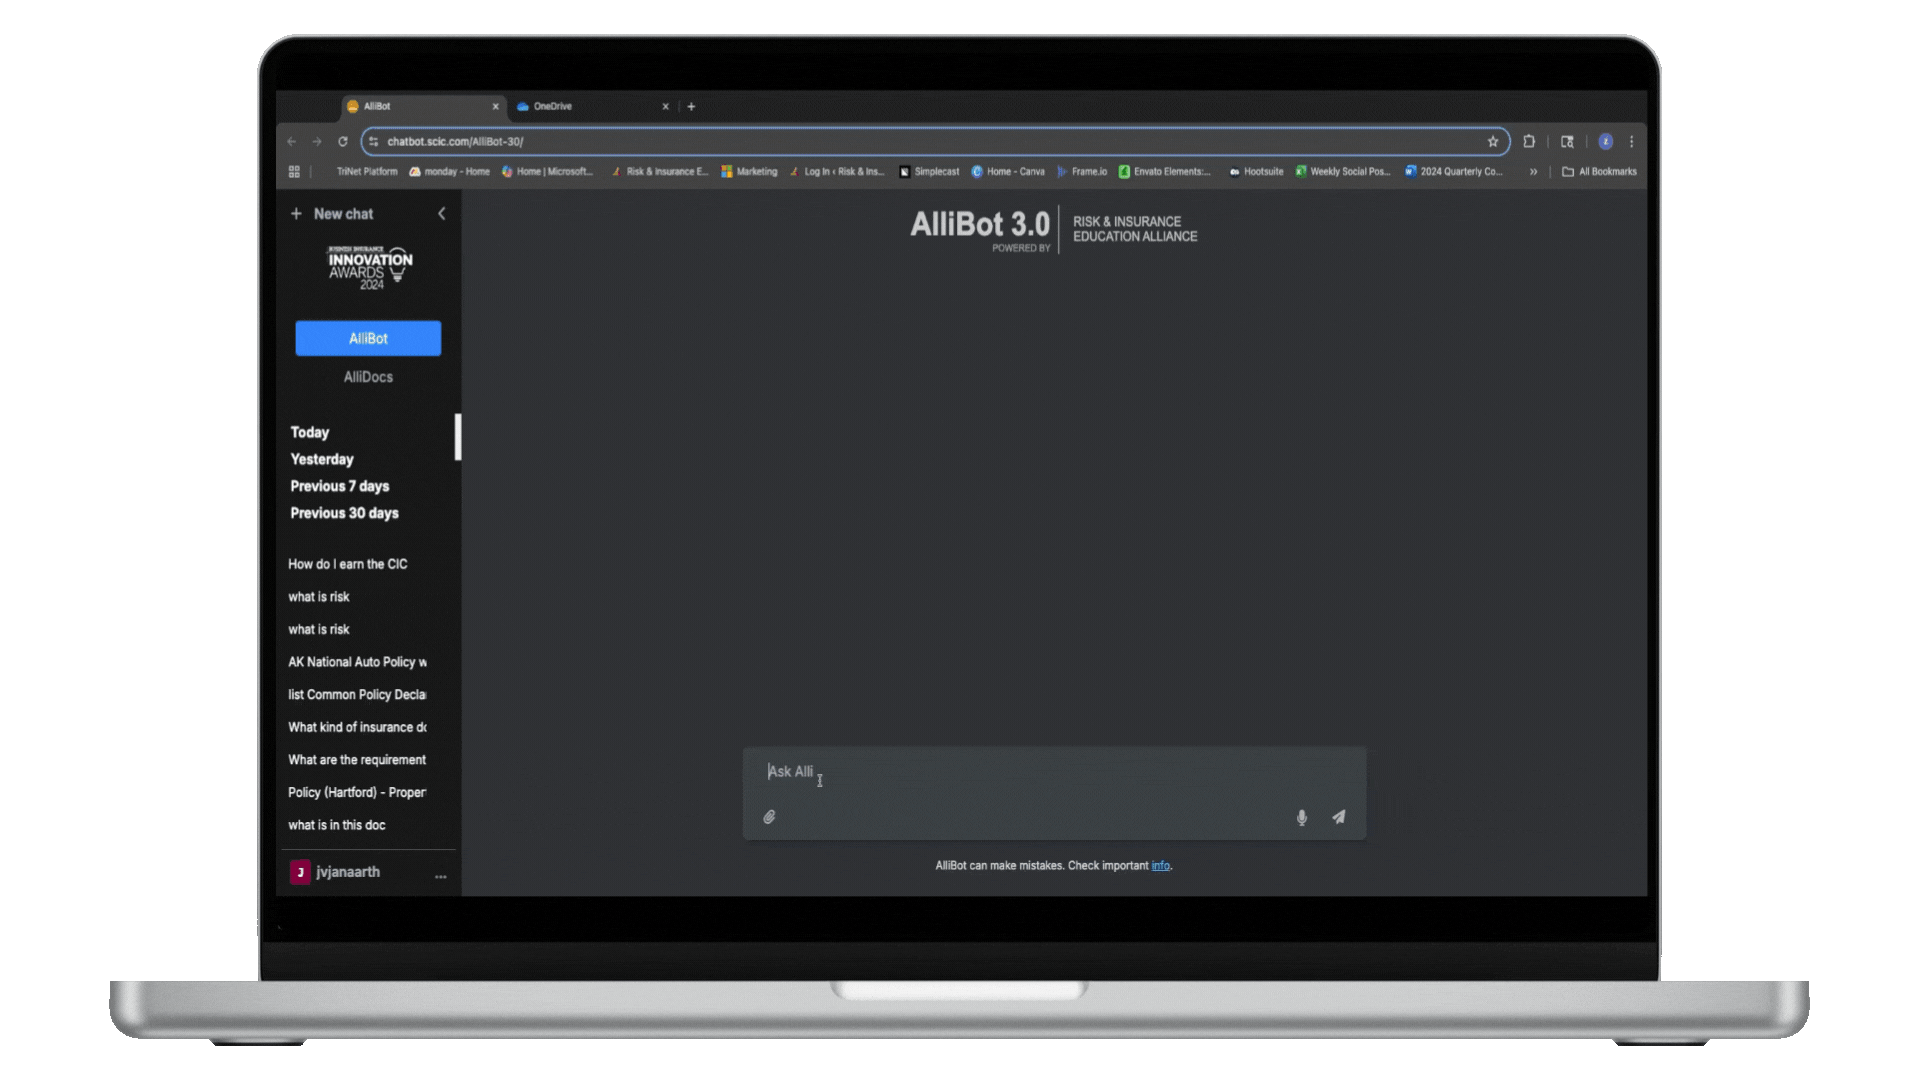Click the address bar URL chatbot.scic.com
1920x1080 pixels.
click(x=455, y=142)
